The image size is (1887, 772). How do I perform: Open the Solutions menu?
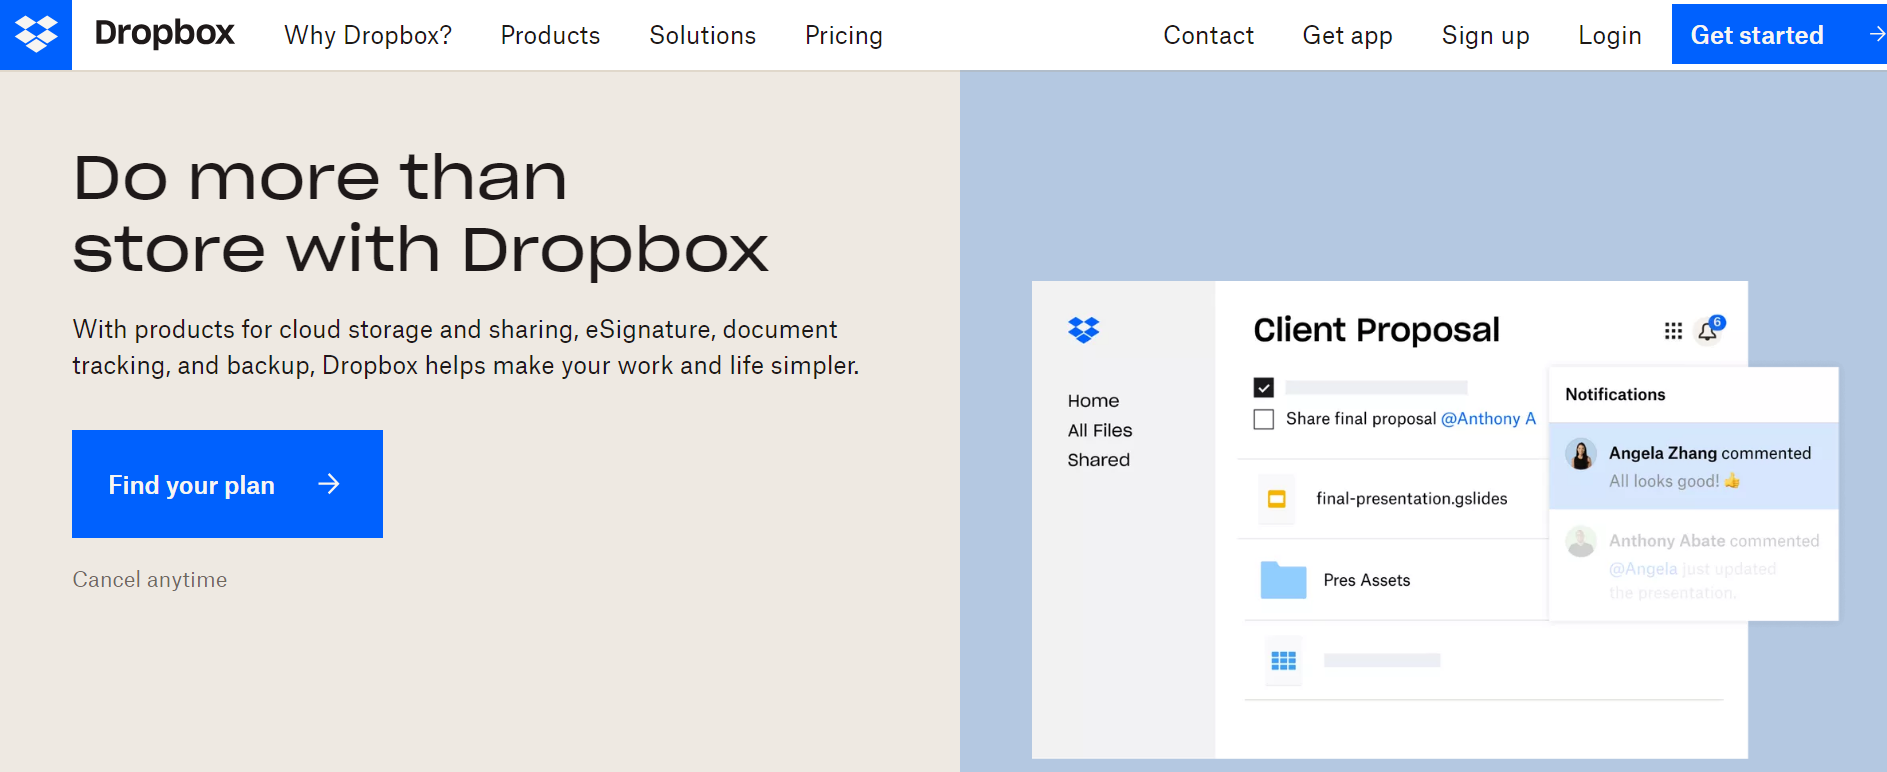click(702, 35)
